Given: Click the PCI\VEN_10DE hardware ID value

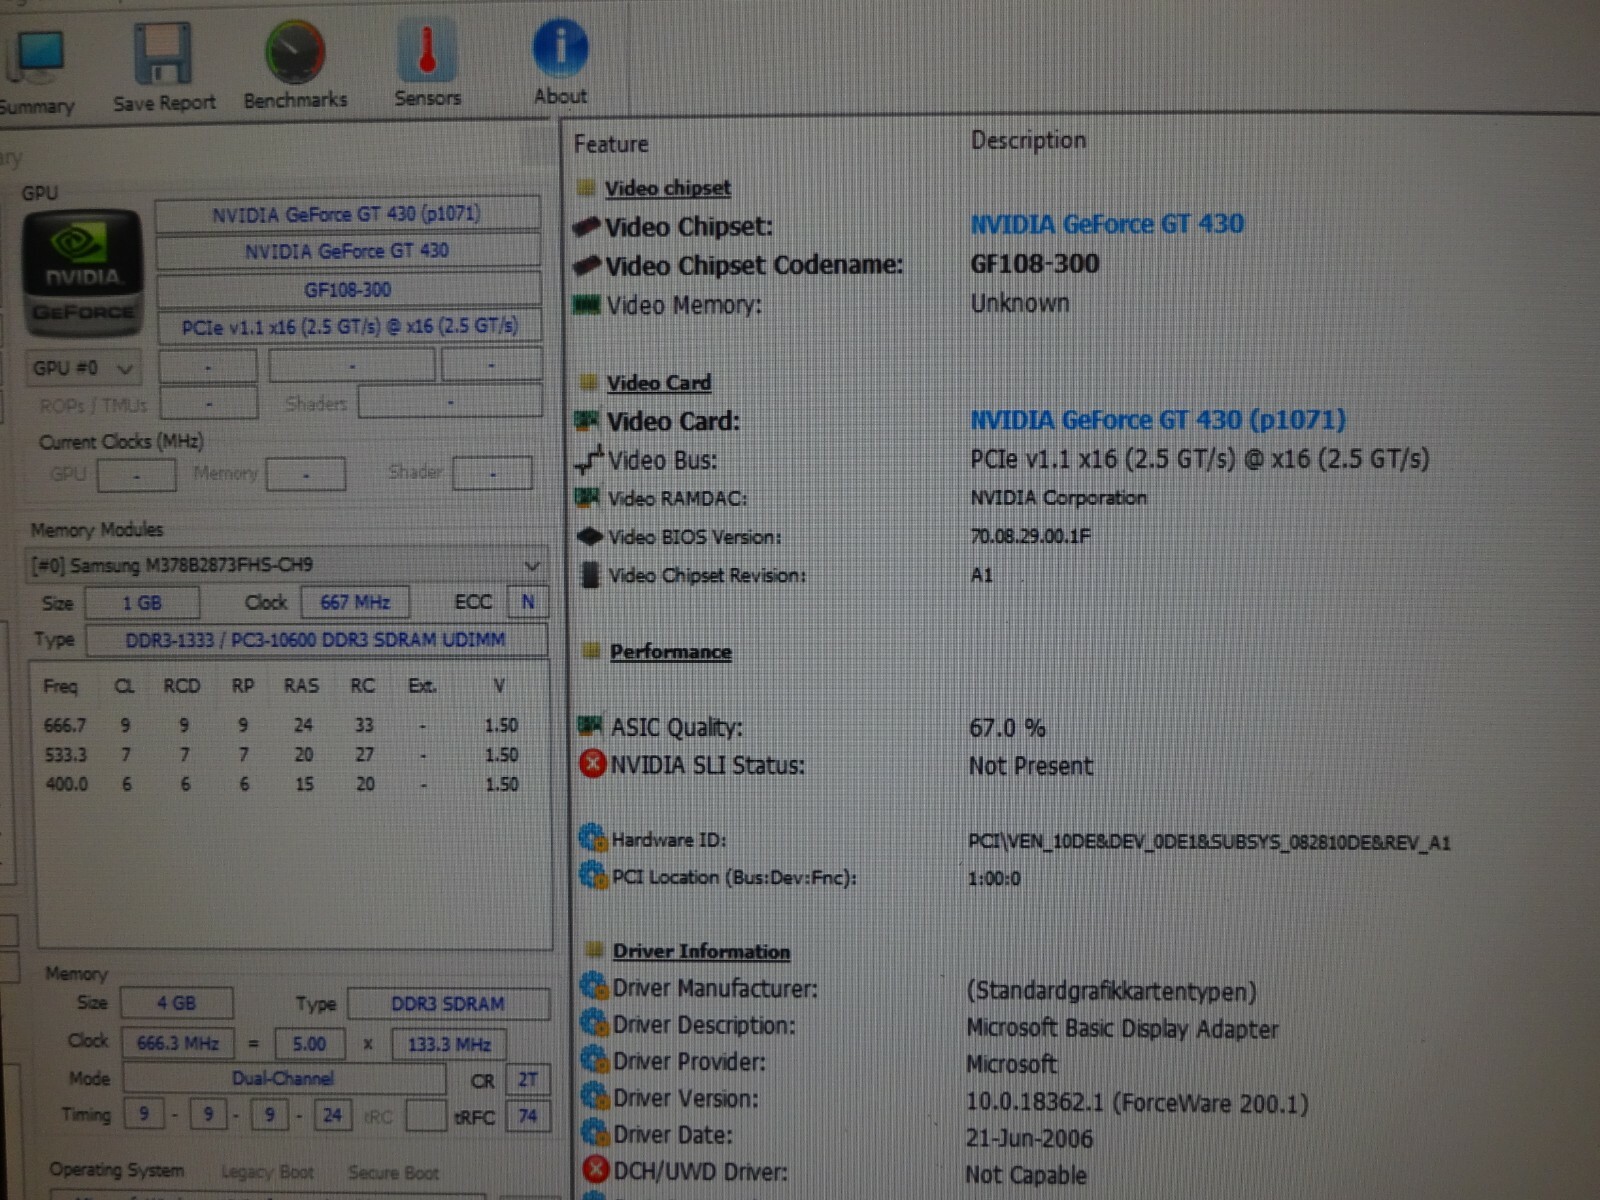Looking at the screenshot, I should (1209, 842).
